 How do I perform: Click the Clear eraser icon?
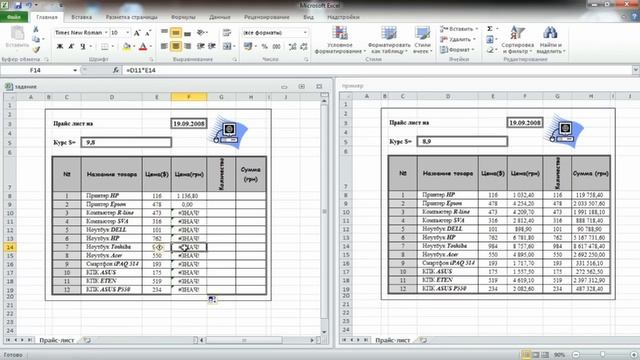click(x=490, y=50)
